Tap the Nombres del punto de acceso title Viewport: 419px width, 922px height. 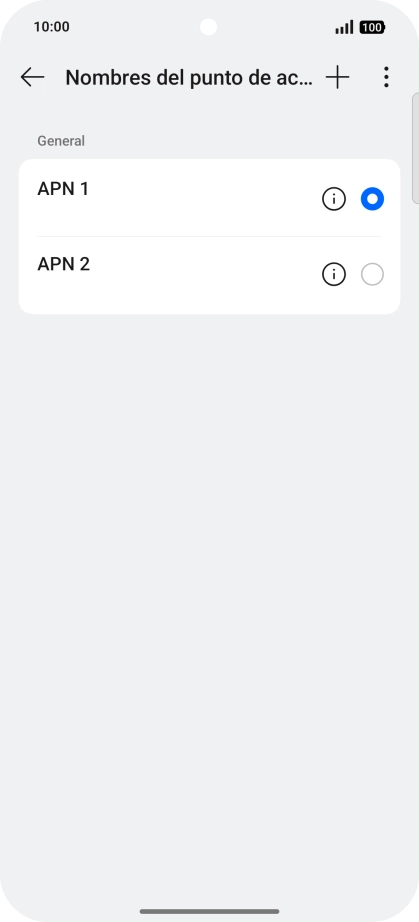(189, 78)
